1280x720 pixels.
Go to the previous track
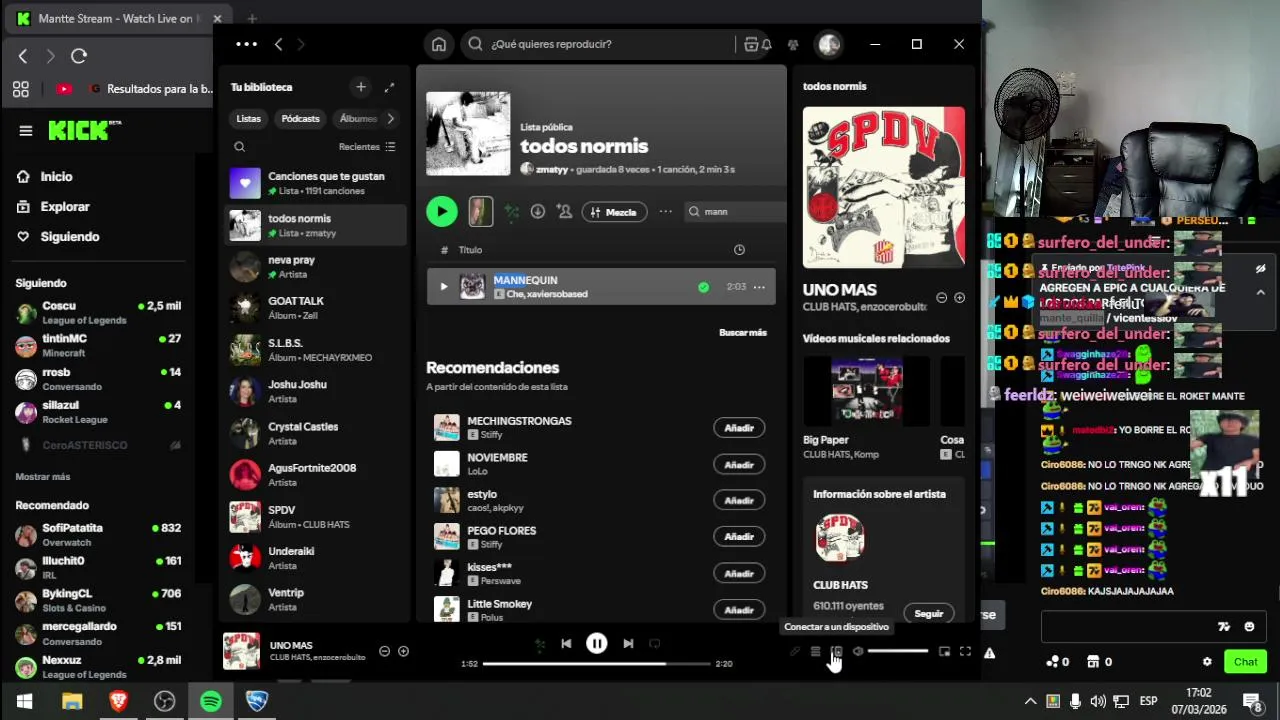(566, 644)
